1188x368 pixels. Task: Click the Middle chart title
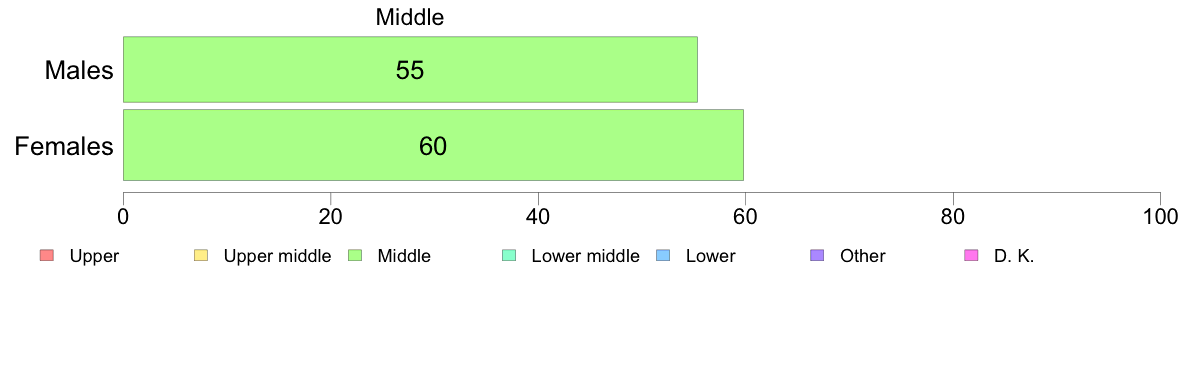409,17
